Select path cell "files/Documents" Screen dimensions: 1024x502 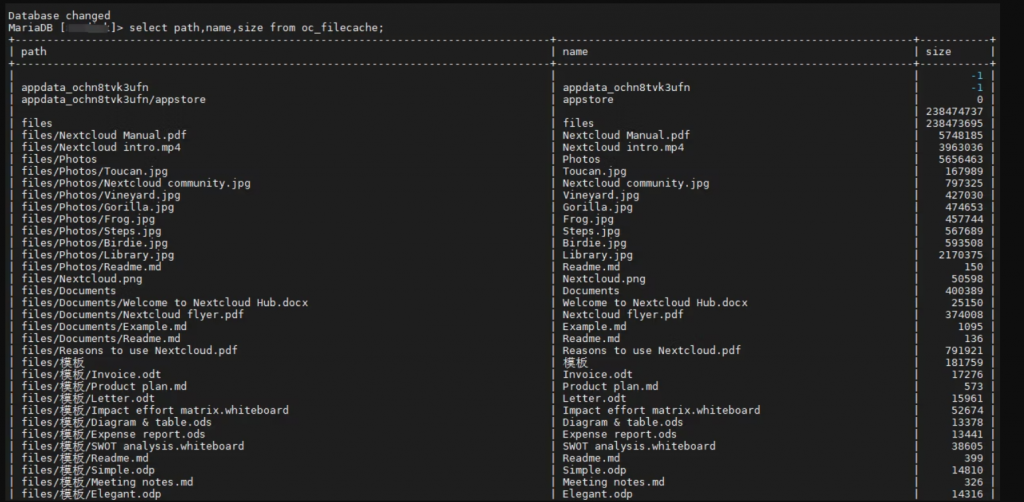coord(69,291)
